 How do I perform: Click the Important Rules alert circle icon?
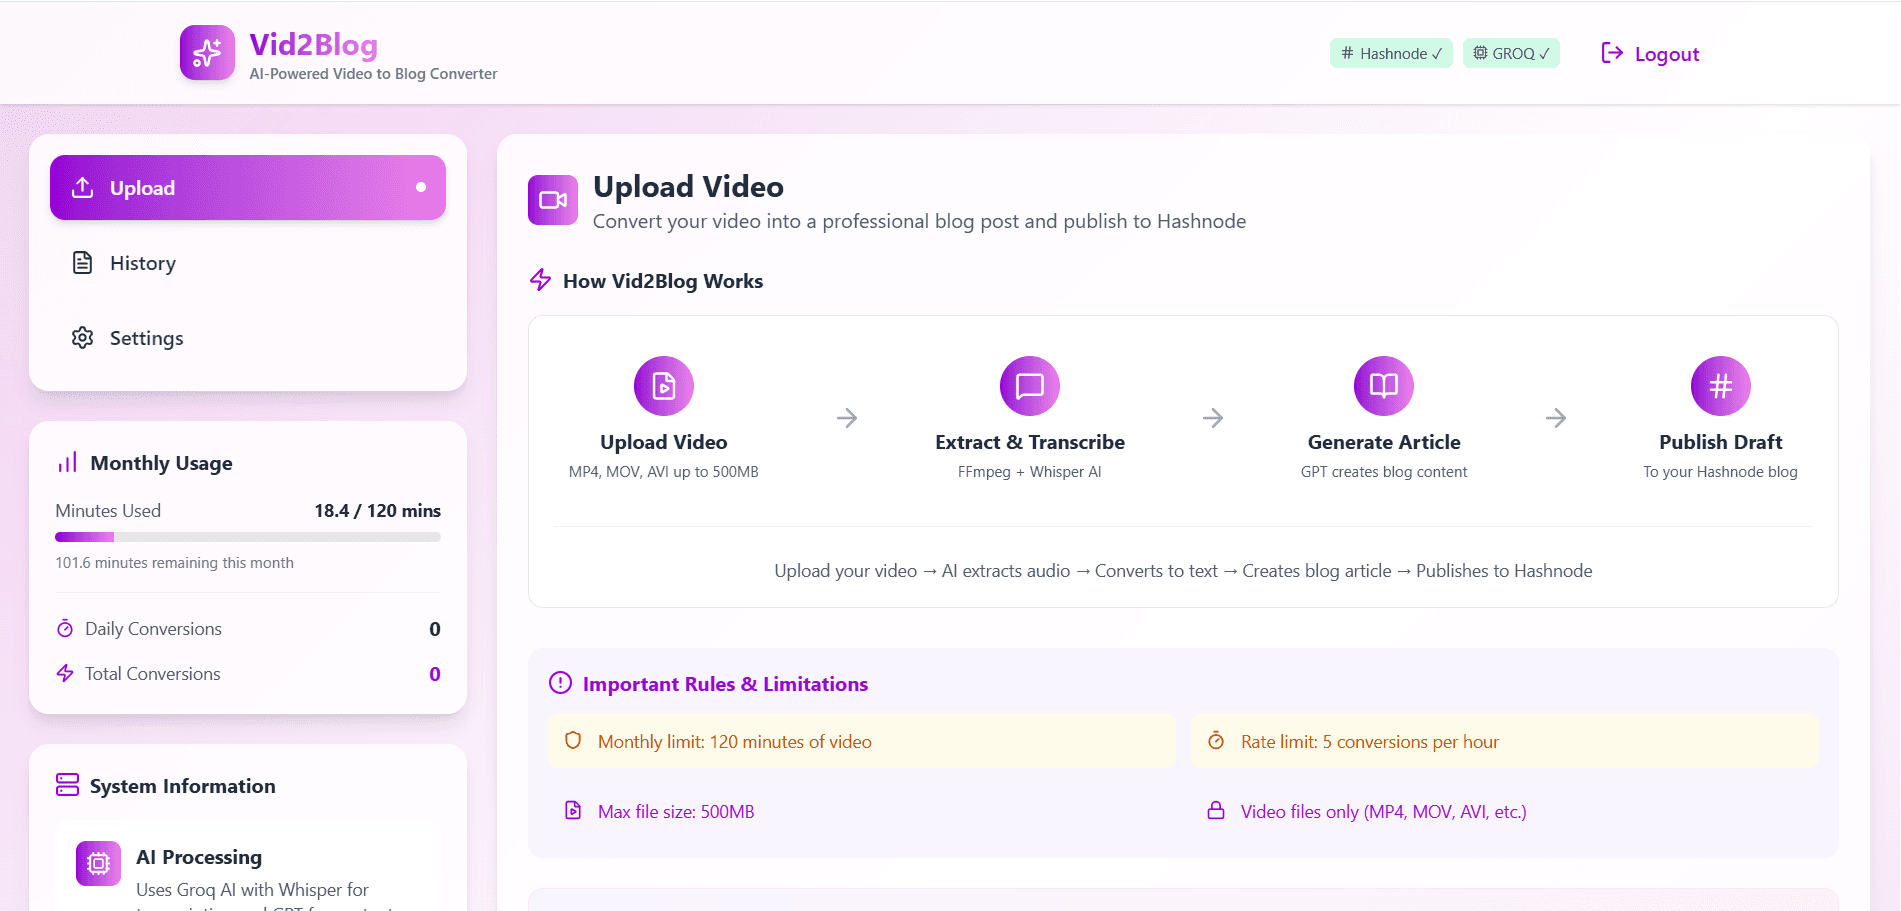coord(561,683)
